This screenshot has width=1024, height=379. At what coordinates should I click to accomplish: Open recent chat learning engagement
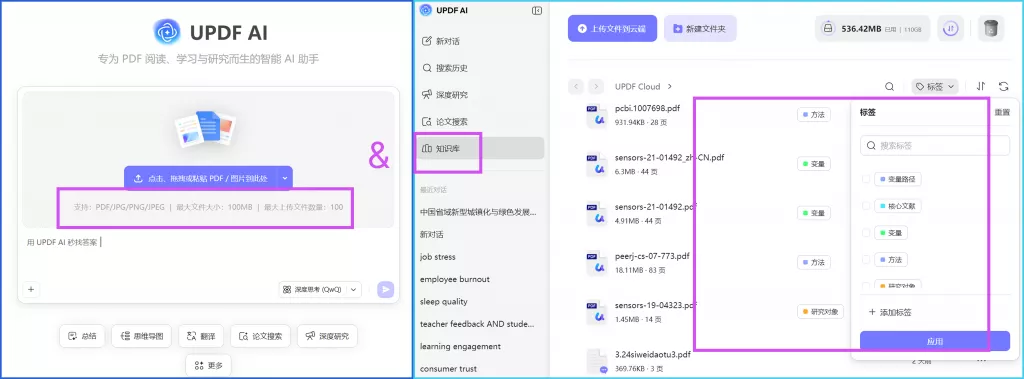click(460, 346)
